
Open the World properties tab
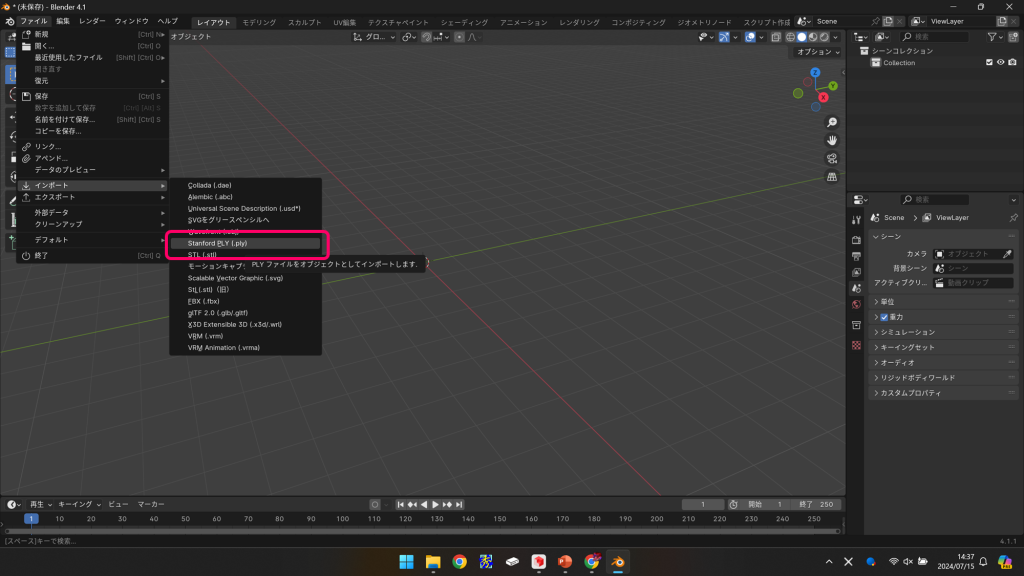(856, 304)
